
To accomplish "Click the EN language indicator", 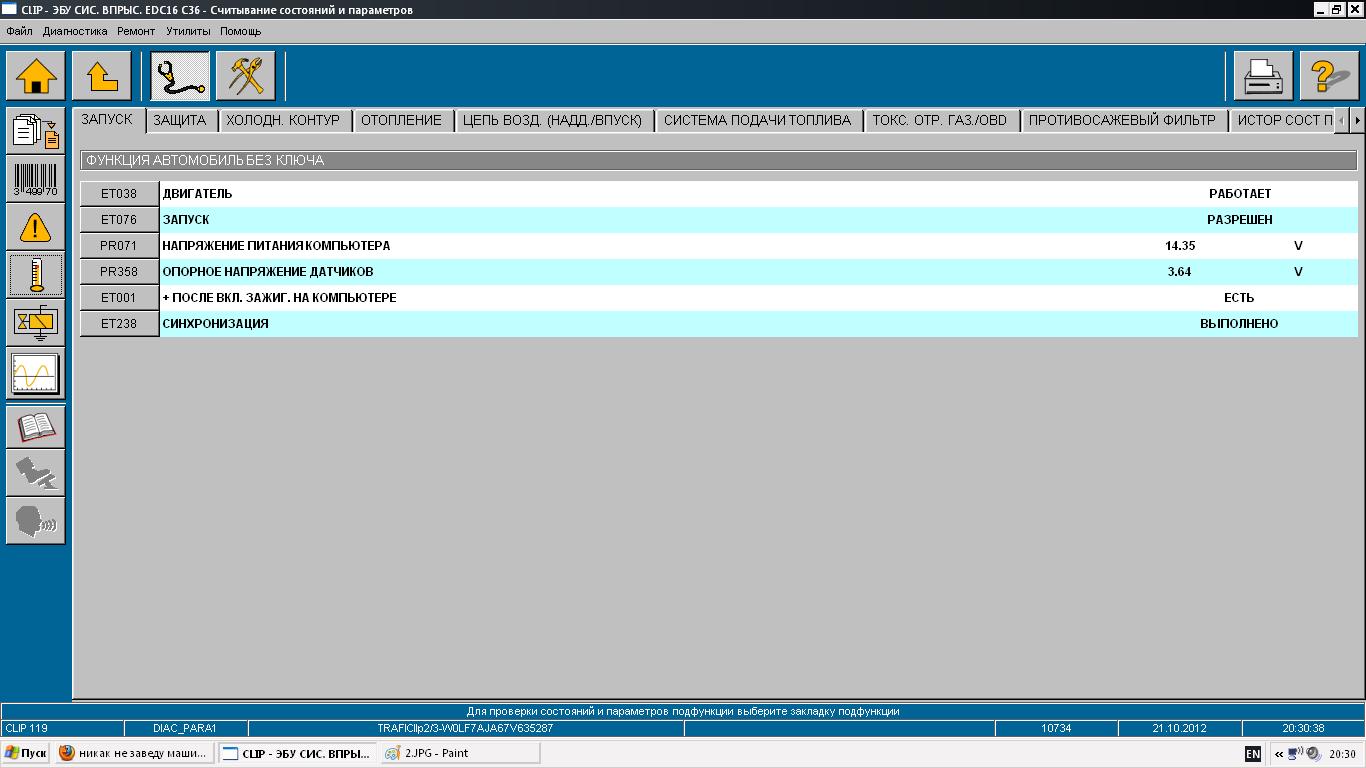I will pyautogui.click(x=1252, y=754).
